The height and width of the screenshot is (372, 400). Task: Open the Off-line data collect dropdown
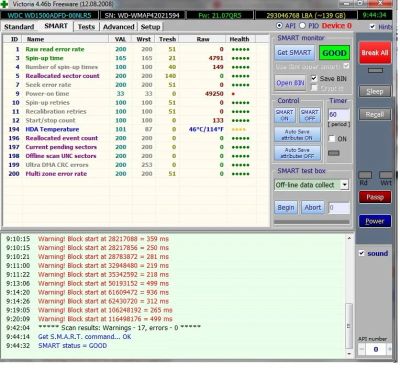344,185
